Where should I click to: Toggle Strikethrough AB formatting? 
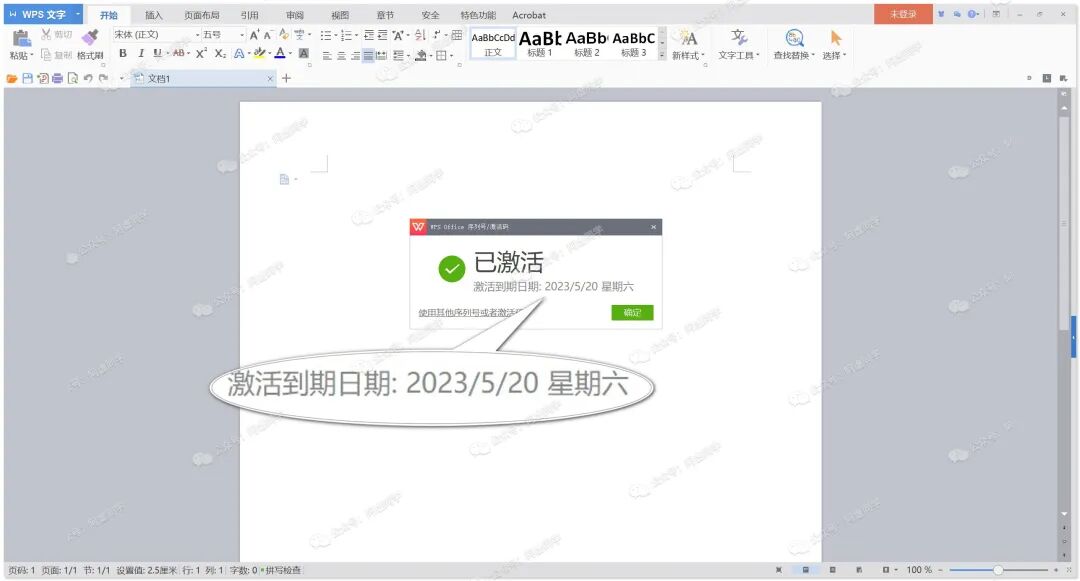click(x=178, y=53)
